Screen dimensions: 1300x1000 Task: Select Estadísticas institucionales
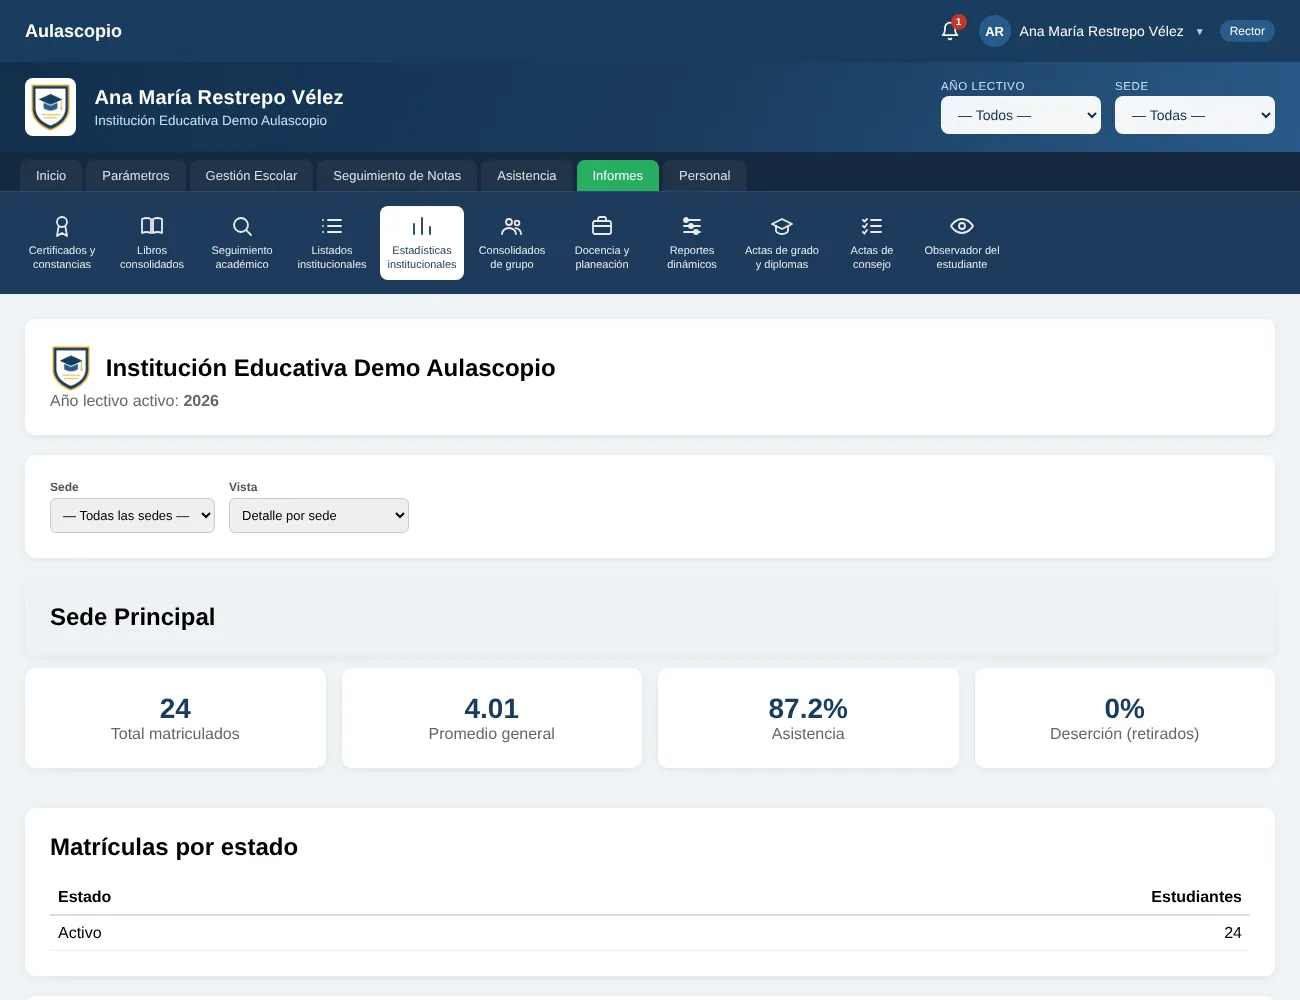tap(422, 243)
